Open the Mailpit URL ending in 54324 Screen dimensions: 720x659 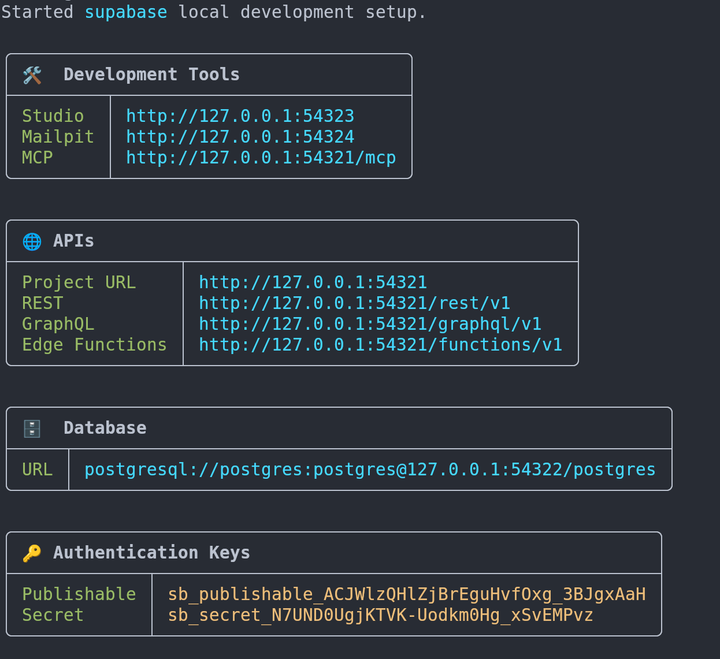coord(240,137)
